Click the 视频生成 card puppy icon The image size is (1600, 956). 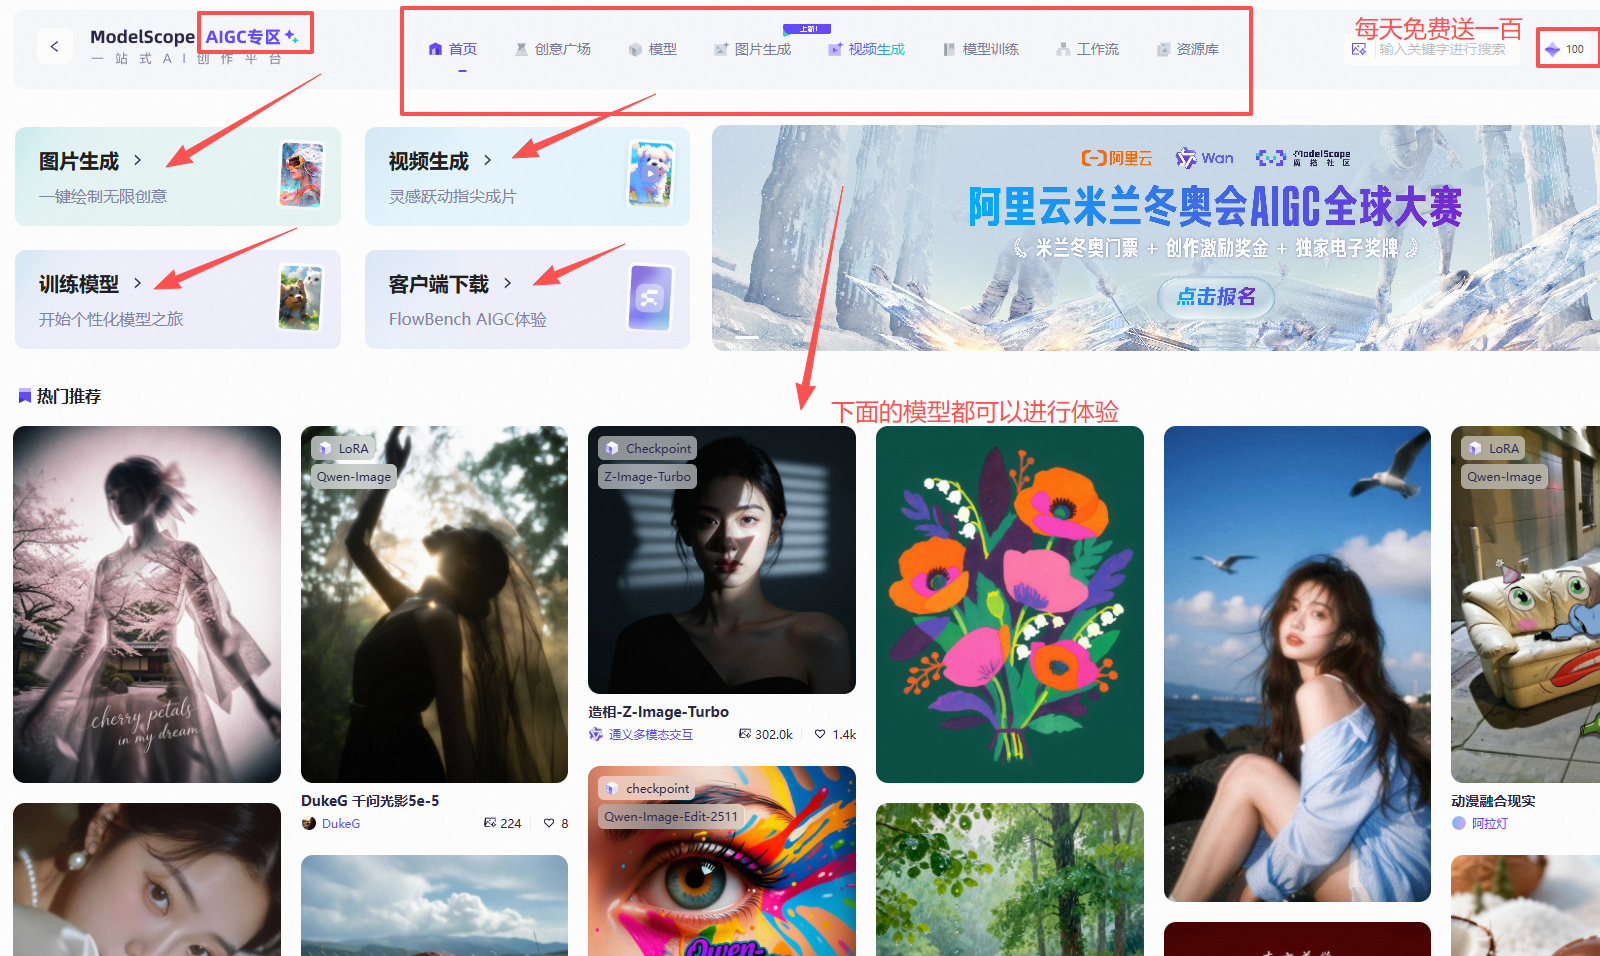(650, 174)
